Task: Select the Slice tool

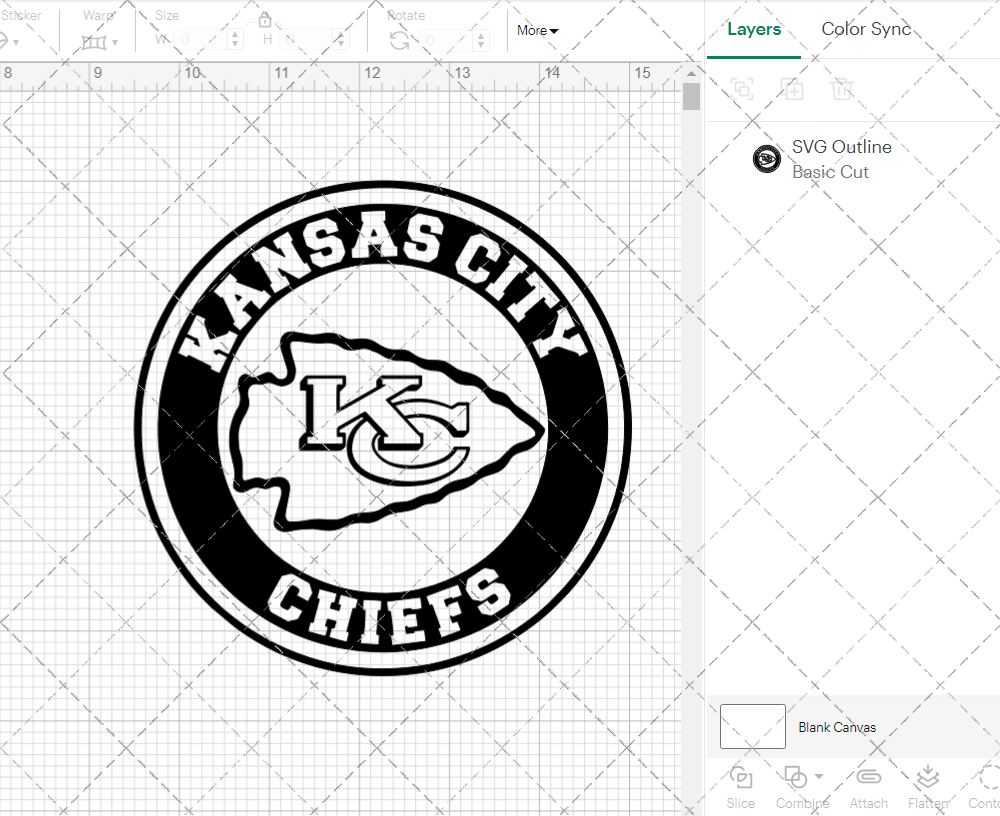Action: coord(740,787)
